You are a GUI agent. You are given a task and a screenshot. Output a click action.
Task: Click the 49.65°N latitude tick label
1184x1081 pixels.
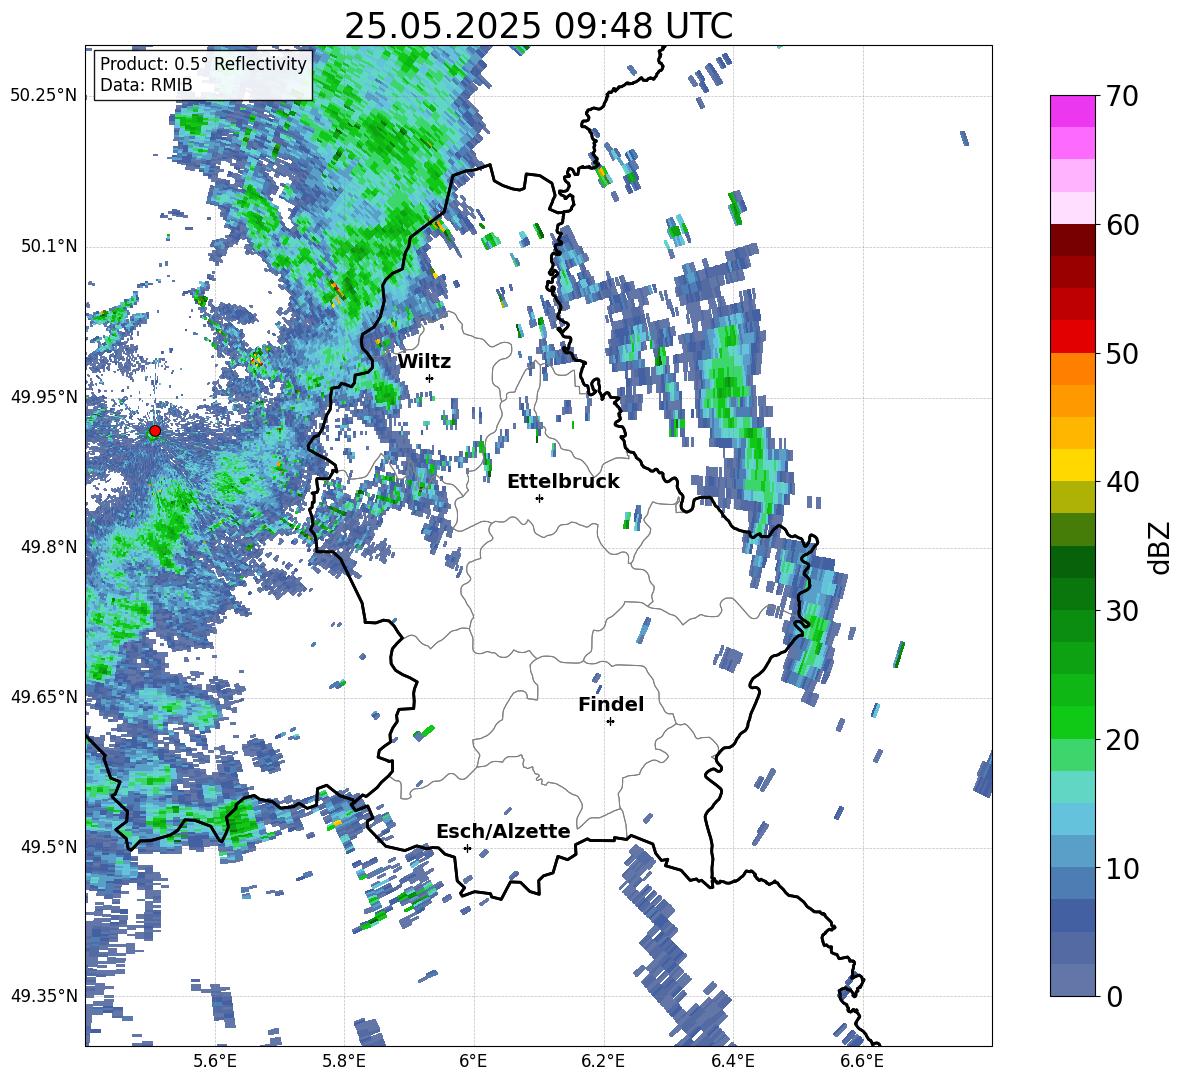pyautogui.click(x=44, y=696)
